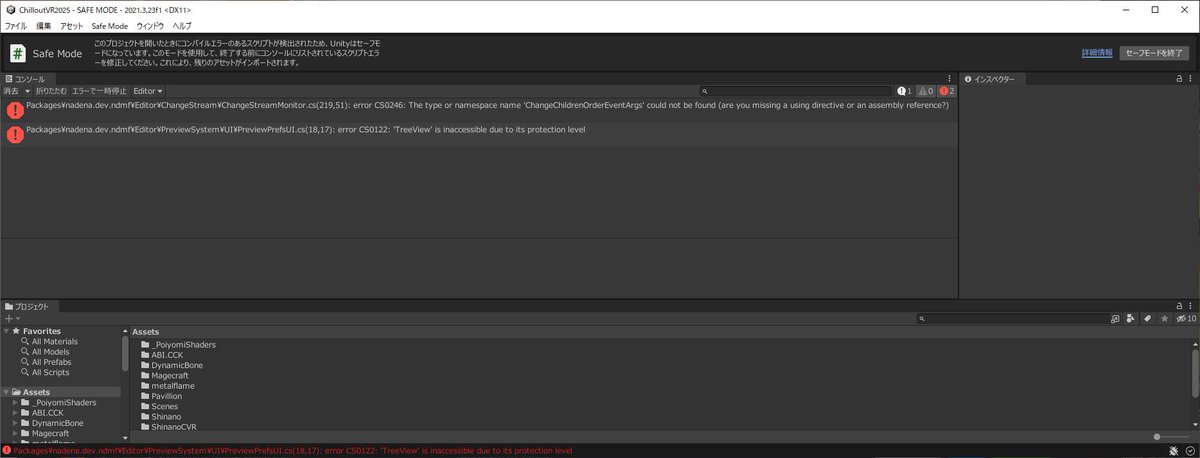Toggle the Project panel lock icon
The image size is (1200, 458).
coord(1178,306)
